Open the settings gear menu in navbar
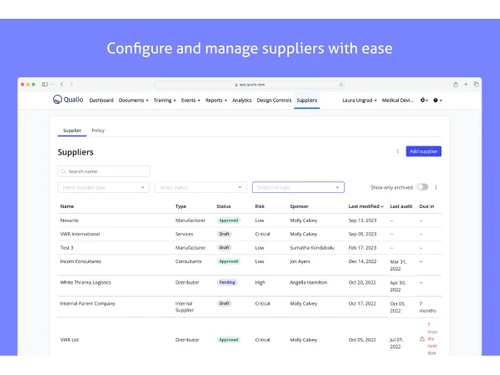The image size is (500, 375). 424,100
